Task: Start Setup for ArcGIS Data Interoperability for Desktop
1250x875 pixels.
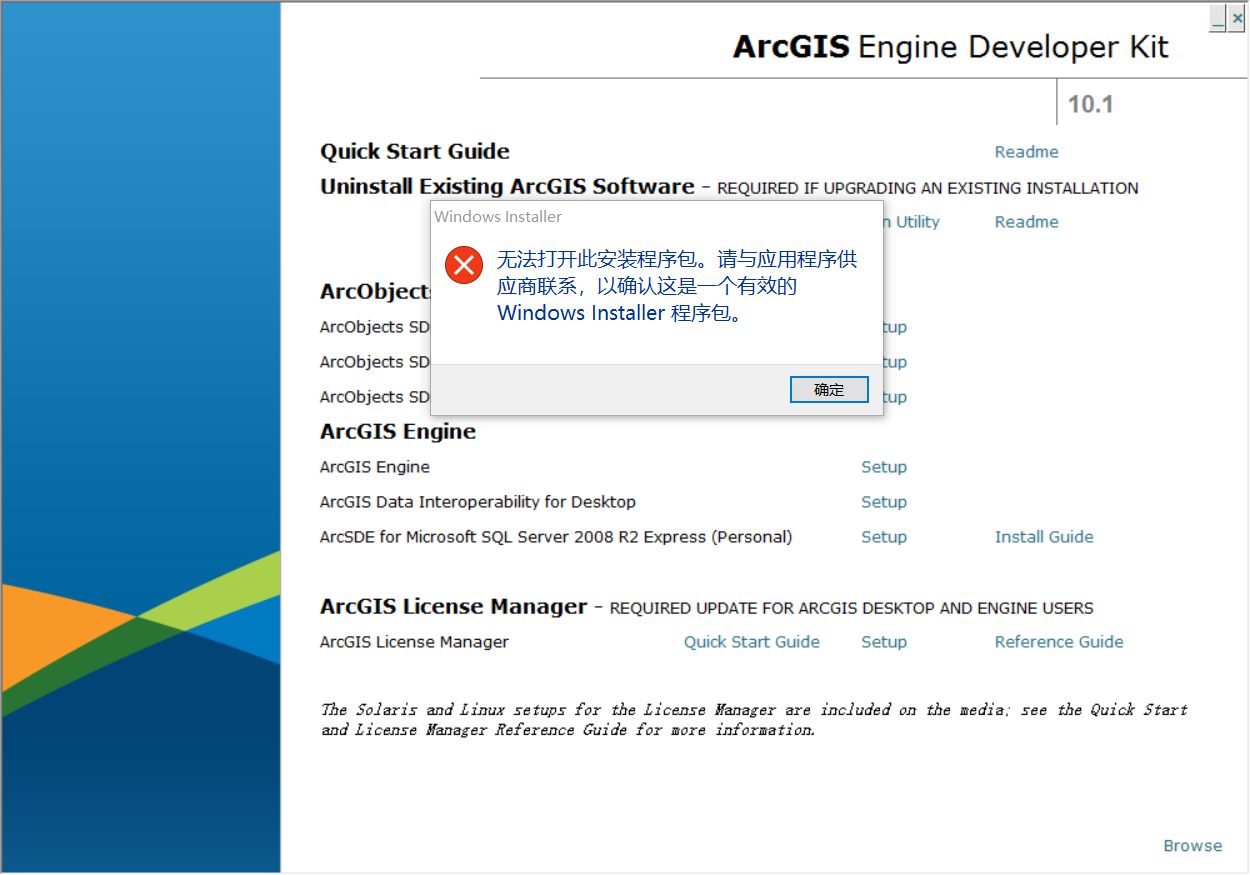Action: (x=884, y=502)
